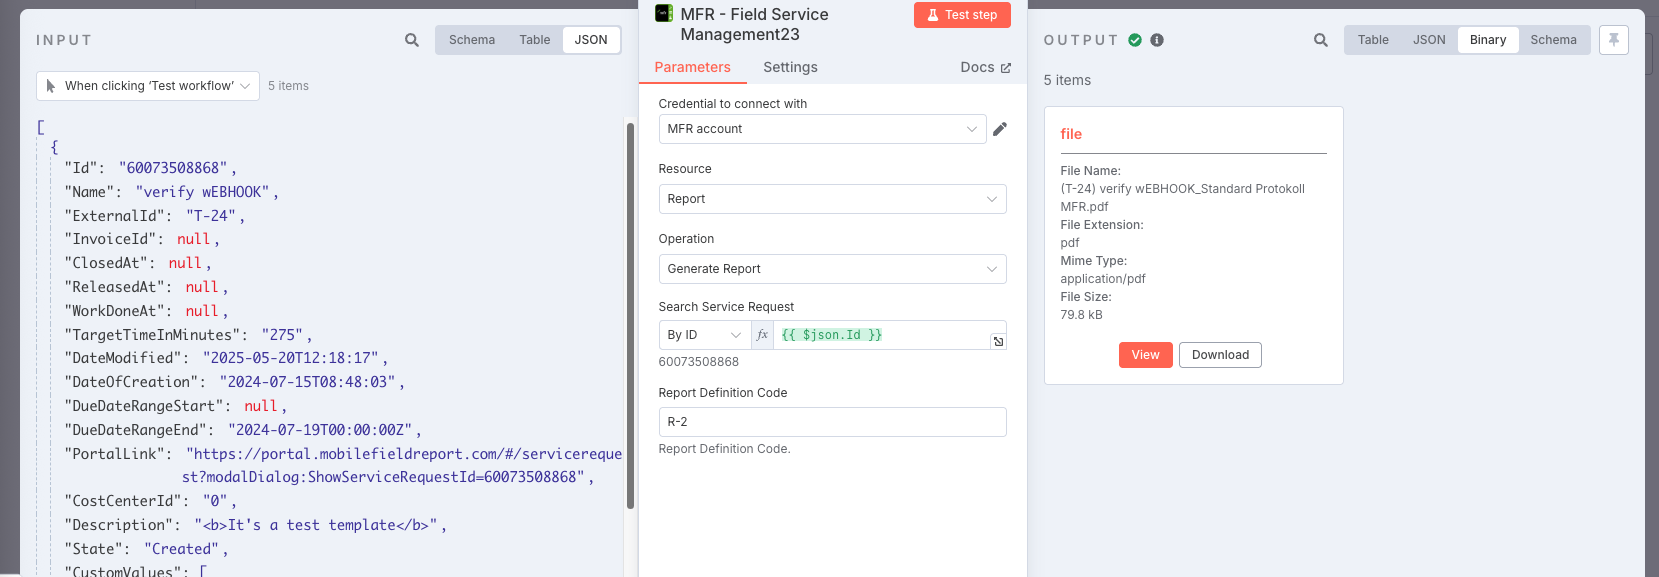The width and height of the screenshot is (1659, 577).
Task: Open the Settings tab
Action: point(790,67)
